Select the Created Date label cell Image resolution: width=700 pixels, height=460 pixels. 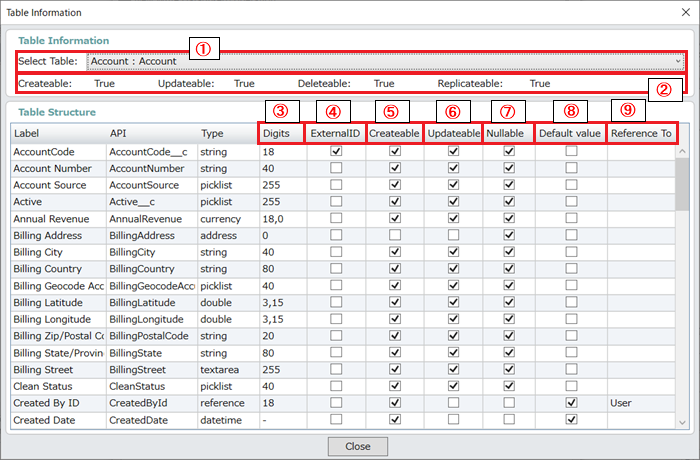pyautogui.click(x=58, y=420)
